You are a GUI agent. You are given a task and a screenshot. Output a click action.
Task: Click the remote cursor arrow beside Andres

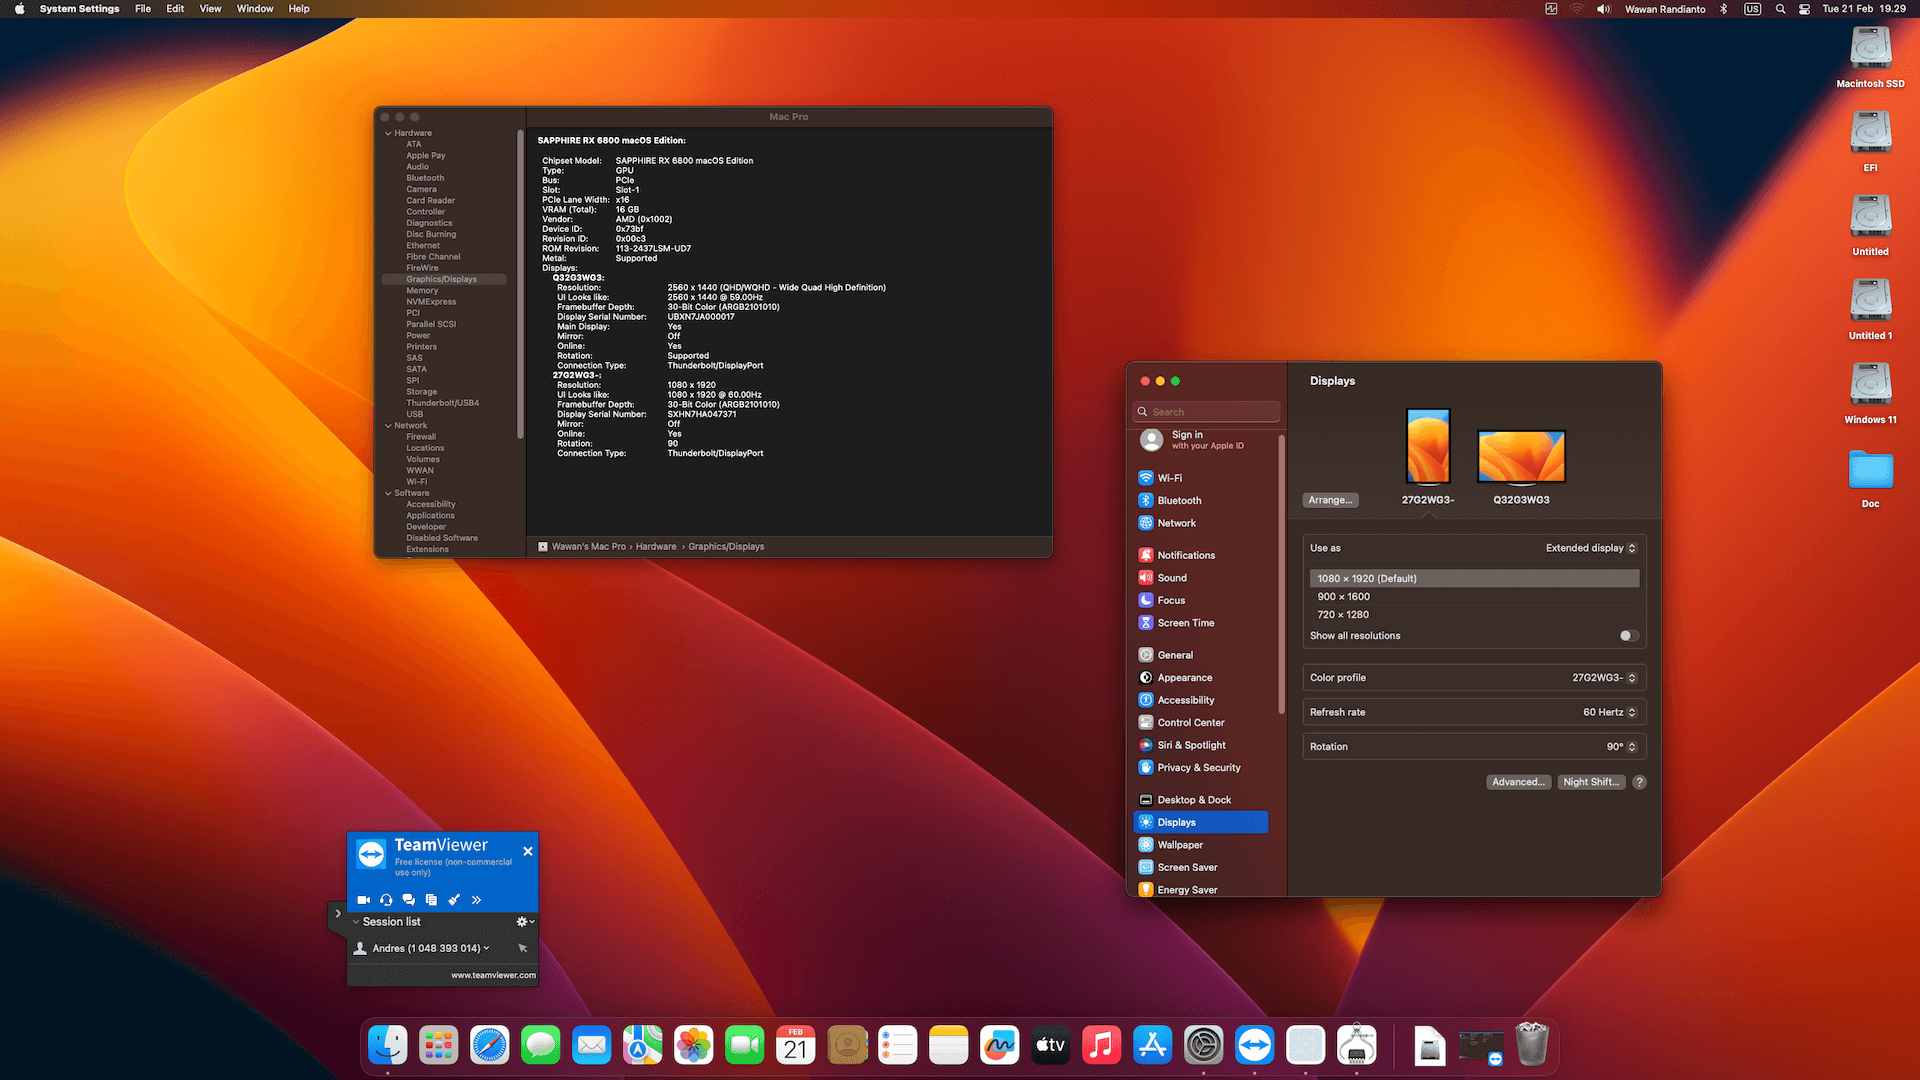pyautogui.click(x=522, y=948)
